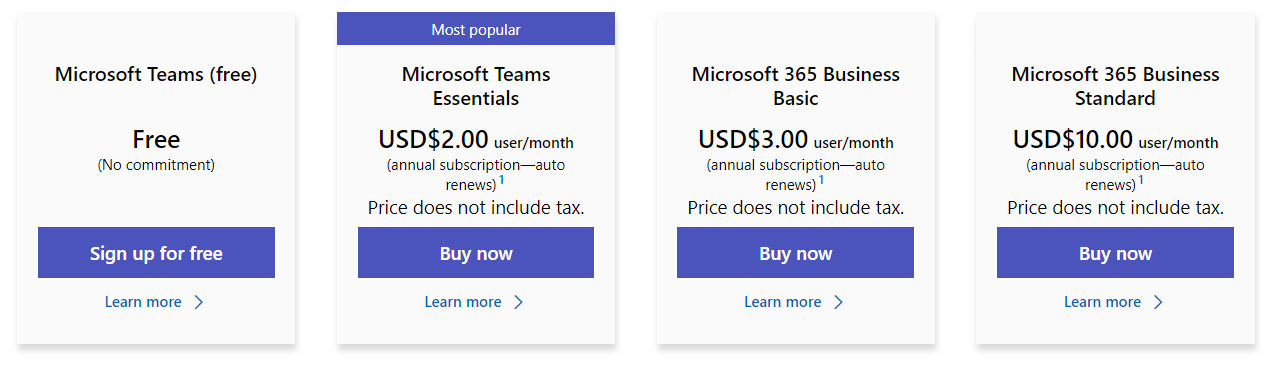Open Learn more for Microsoft Teams (free)

[143, 302]
